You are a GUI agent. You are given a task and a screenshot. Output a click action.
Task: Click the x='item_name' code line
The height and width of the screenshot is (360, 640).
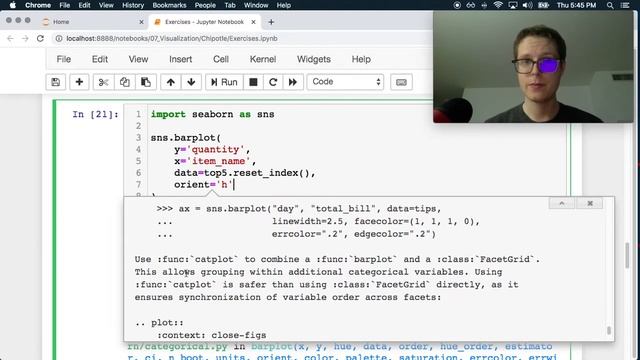click(x=215, y=161)
